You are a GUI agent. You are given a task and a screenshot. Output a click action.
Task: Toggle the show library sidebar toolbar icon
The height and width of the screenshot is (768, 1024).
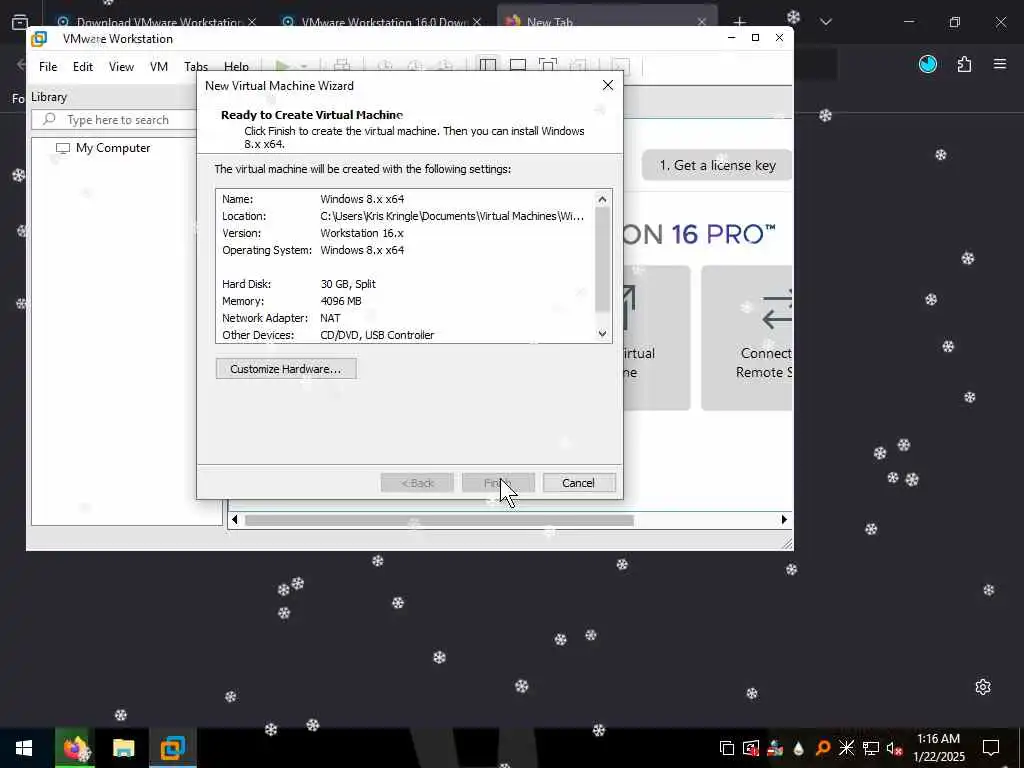coord(488,66)
